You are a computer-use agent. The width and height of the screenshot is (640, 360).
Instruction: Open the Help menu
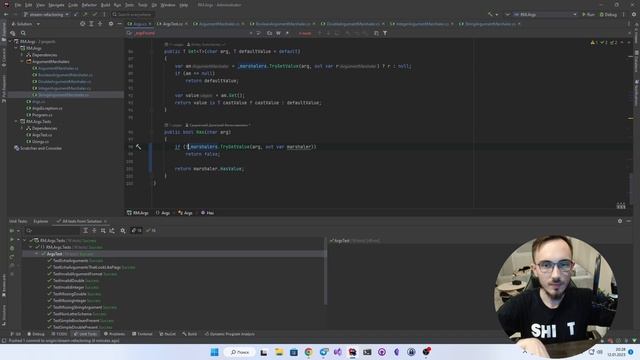click(x=184, y=5)
